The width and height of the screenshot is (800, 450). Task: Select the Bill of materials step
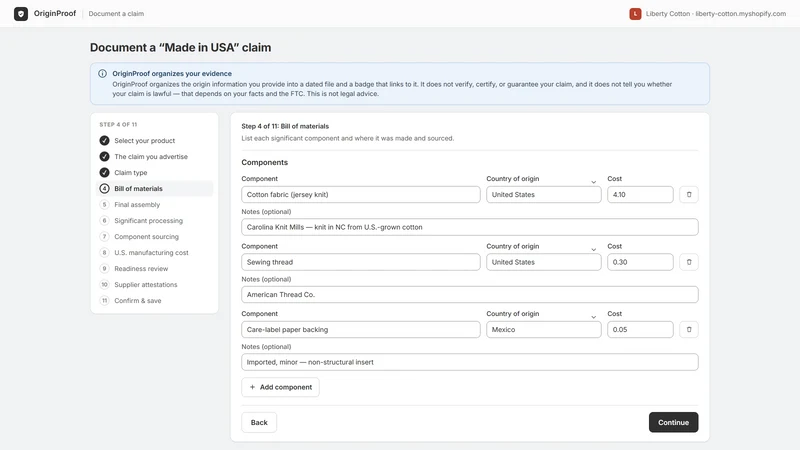154,188
